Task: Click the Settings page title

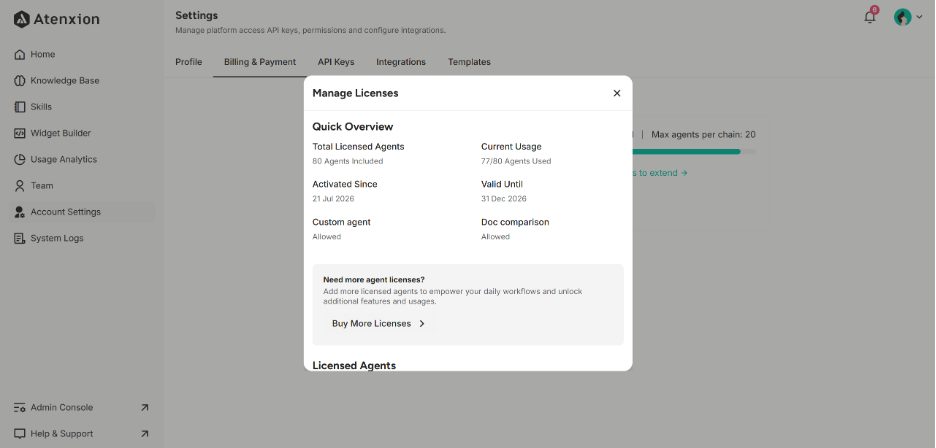Action: click(196, 16)
